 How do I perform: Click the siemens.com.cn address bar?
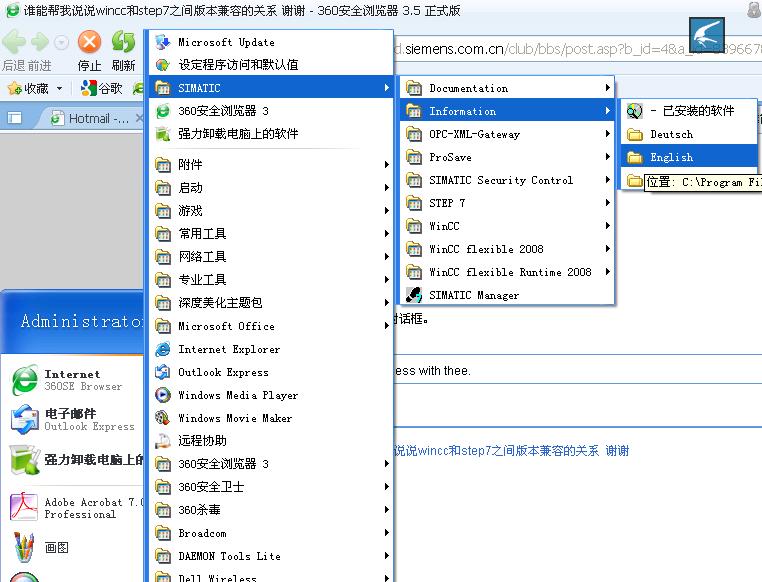tap(578, 49)
